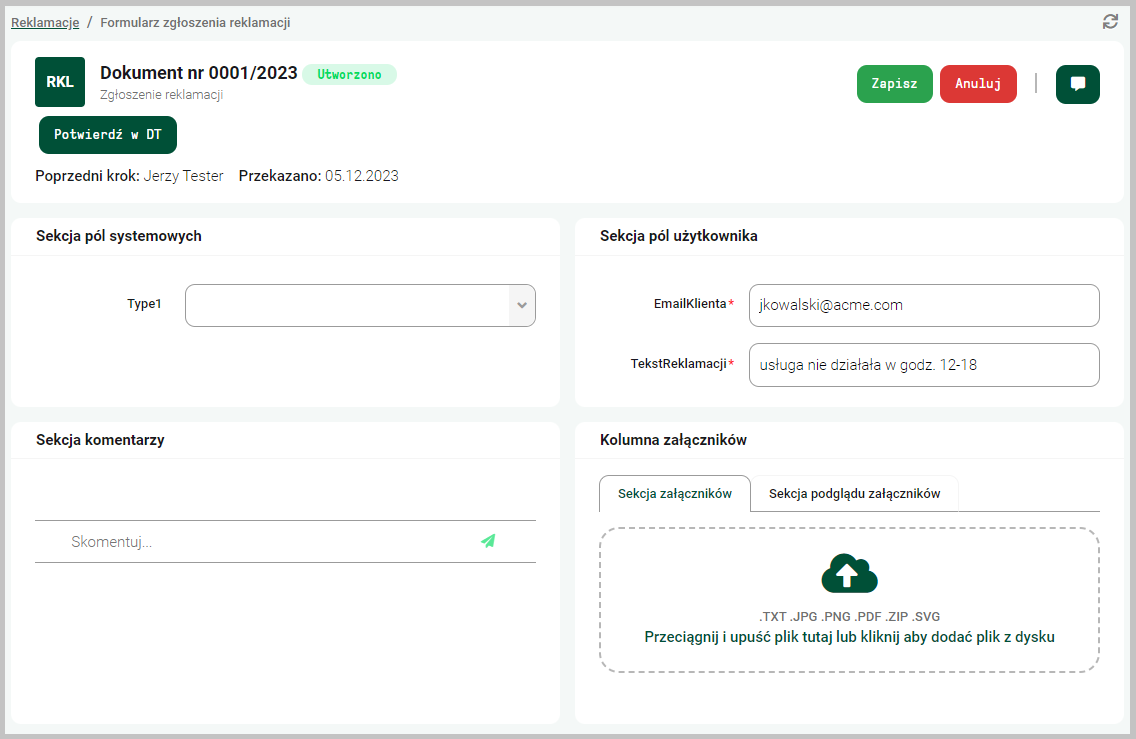This screenshot has height=739, width=1136.
Task: Click the Skomentuj comment input
Action: coord(260,542)
